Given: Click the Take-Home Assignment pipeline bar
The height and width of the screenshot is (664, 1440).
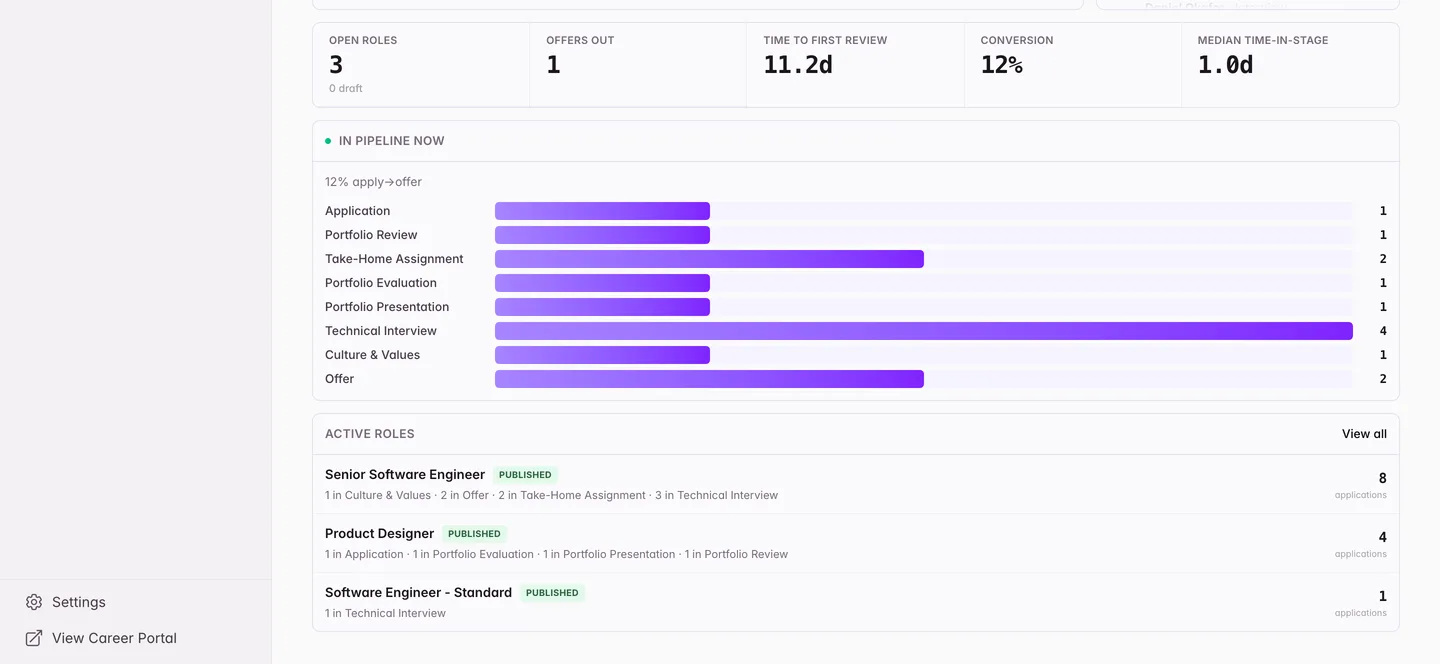Looking at the screenshot, I should coord(709,259).
